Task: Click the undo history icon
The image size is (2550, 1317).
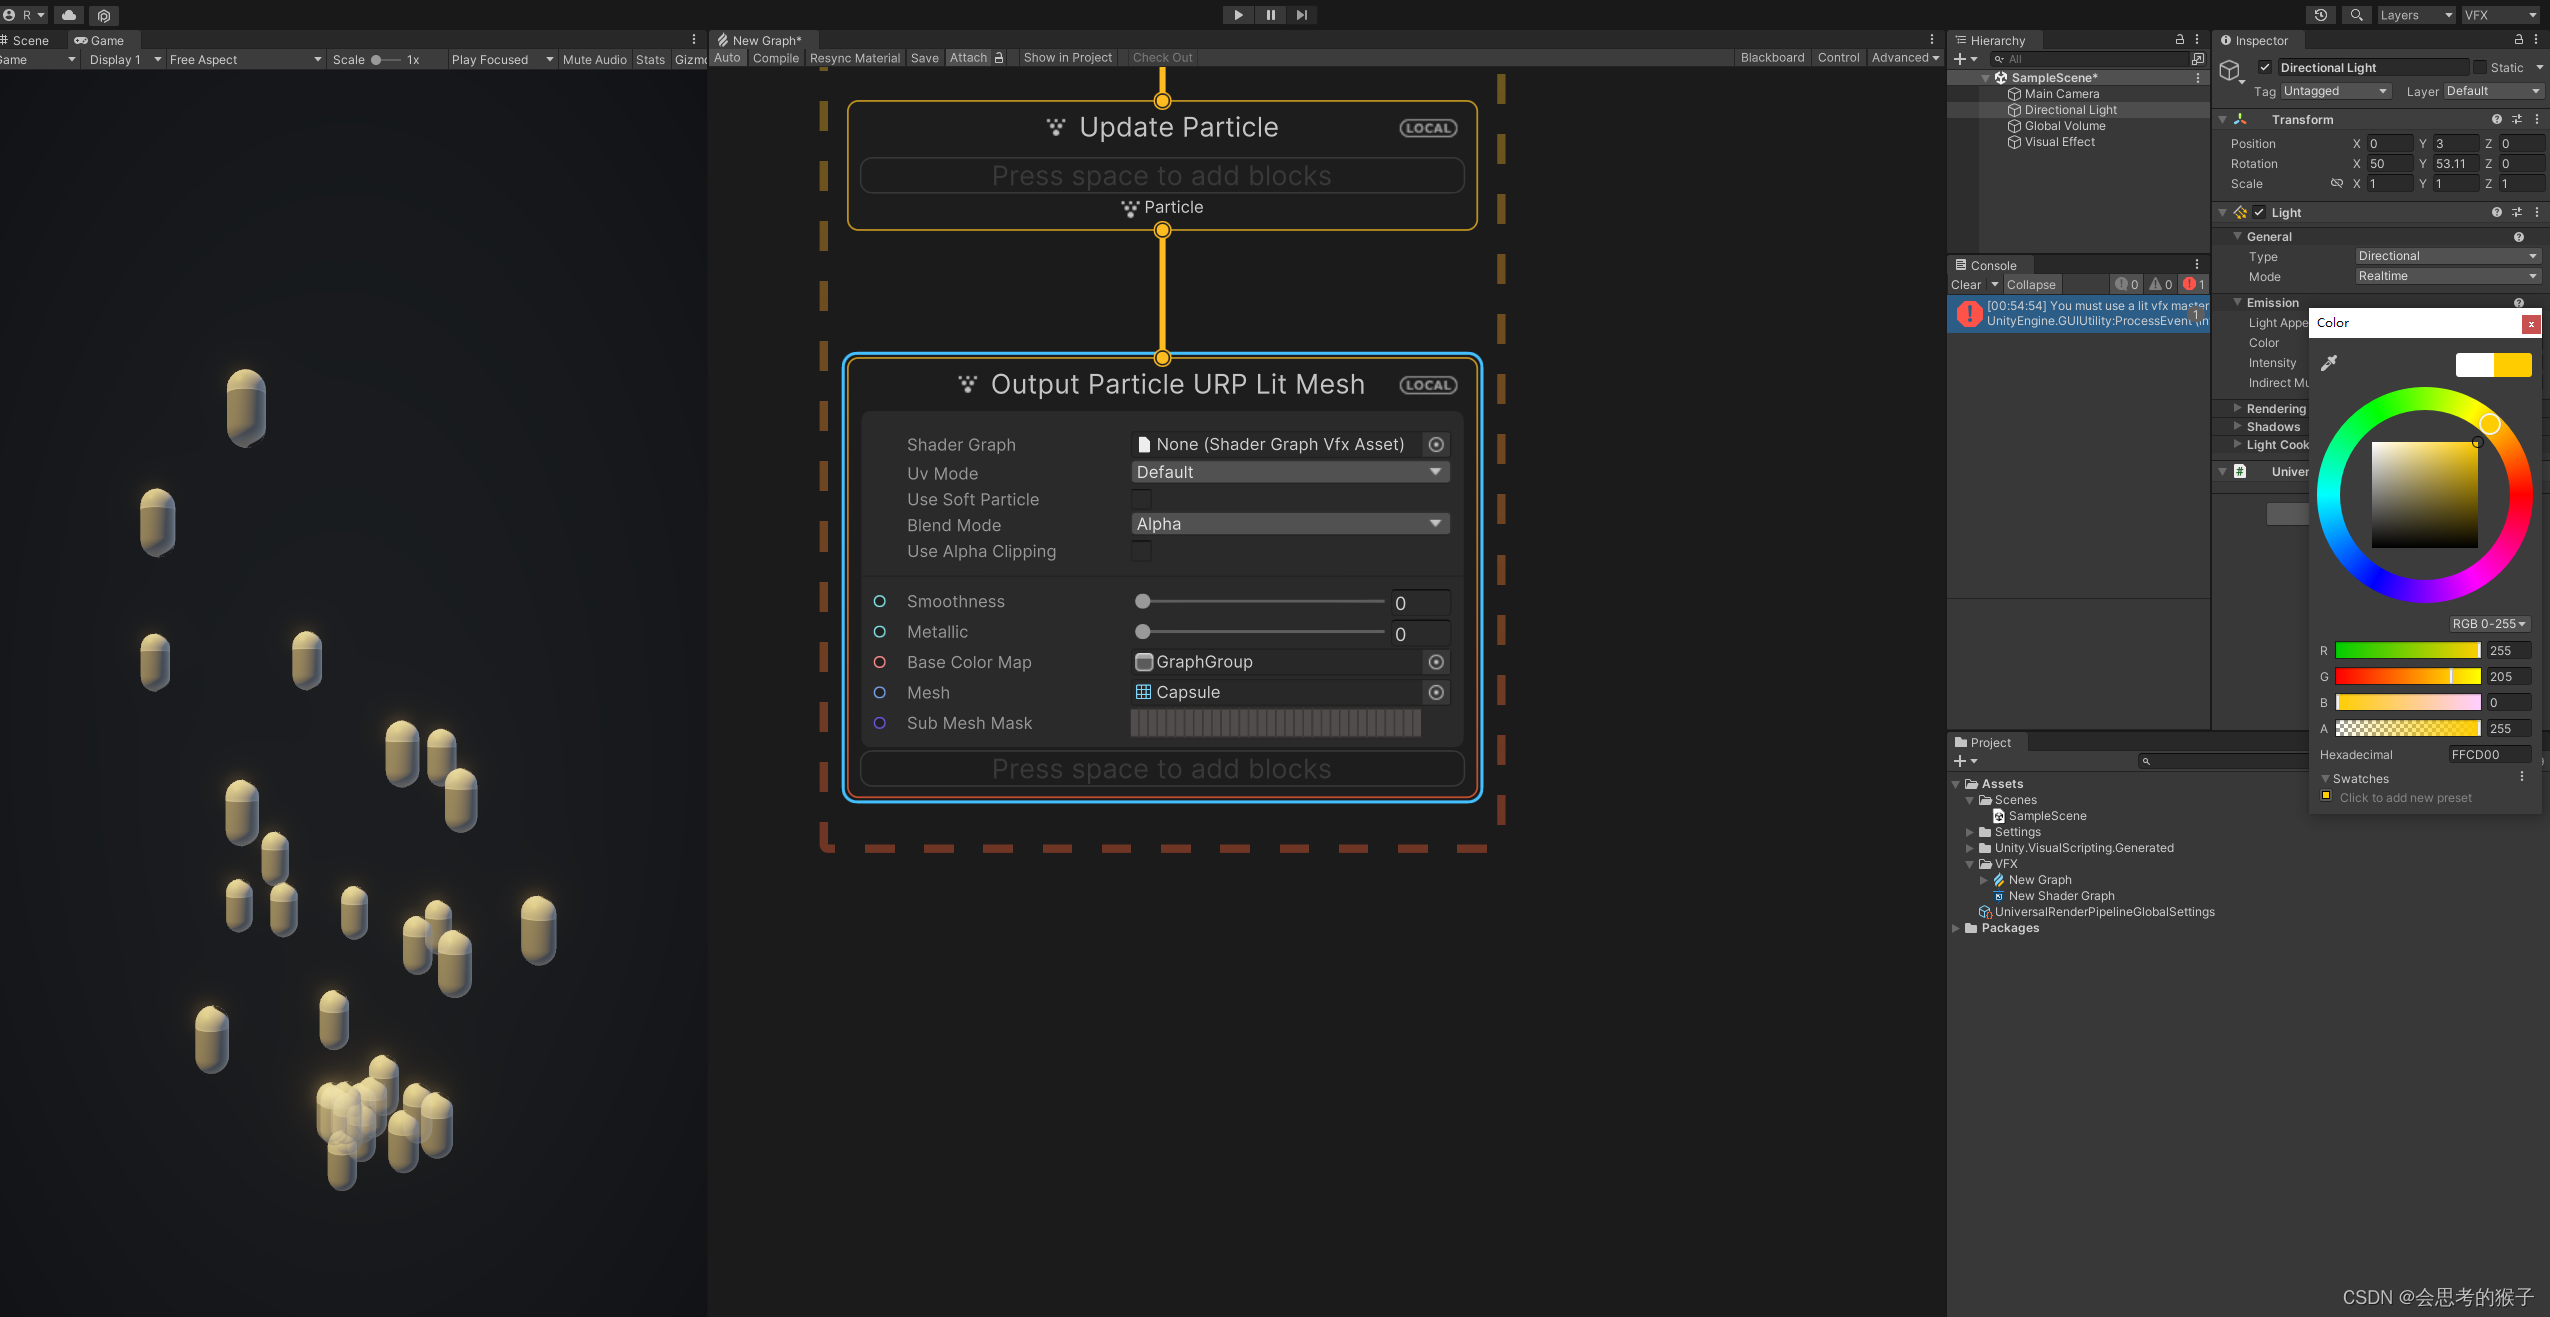Action: coord(2321,15)
